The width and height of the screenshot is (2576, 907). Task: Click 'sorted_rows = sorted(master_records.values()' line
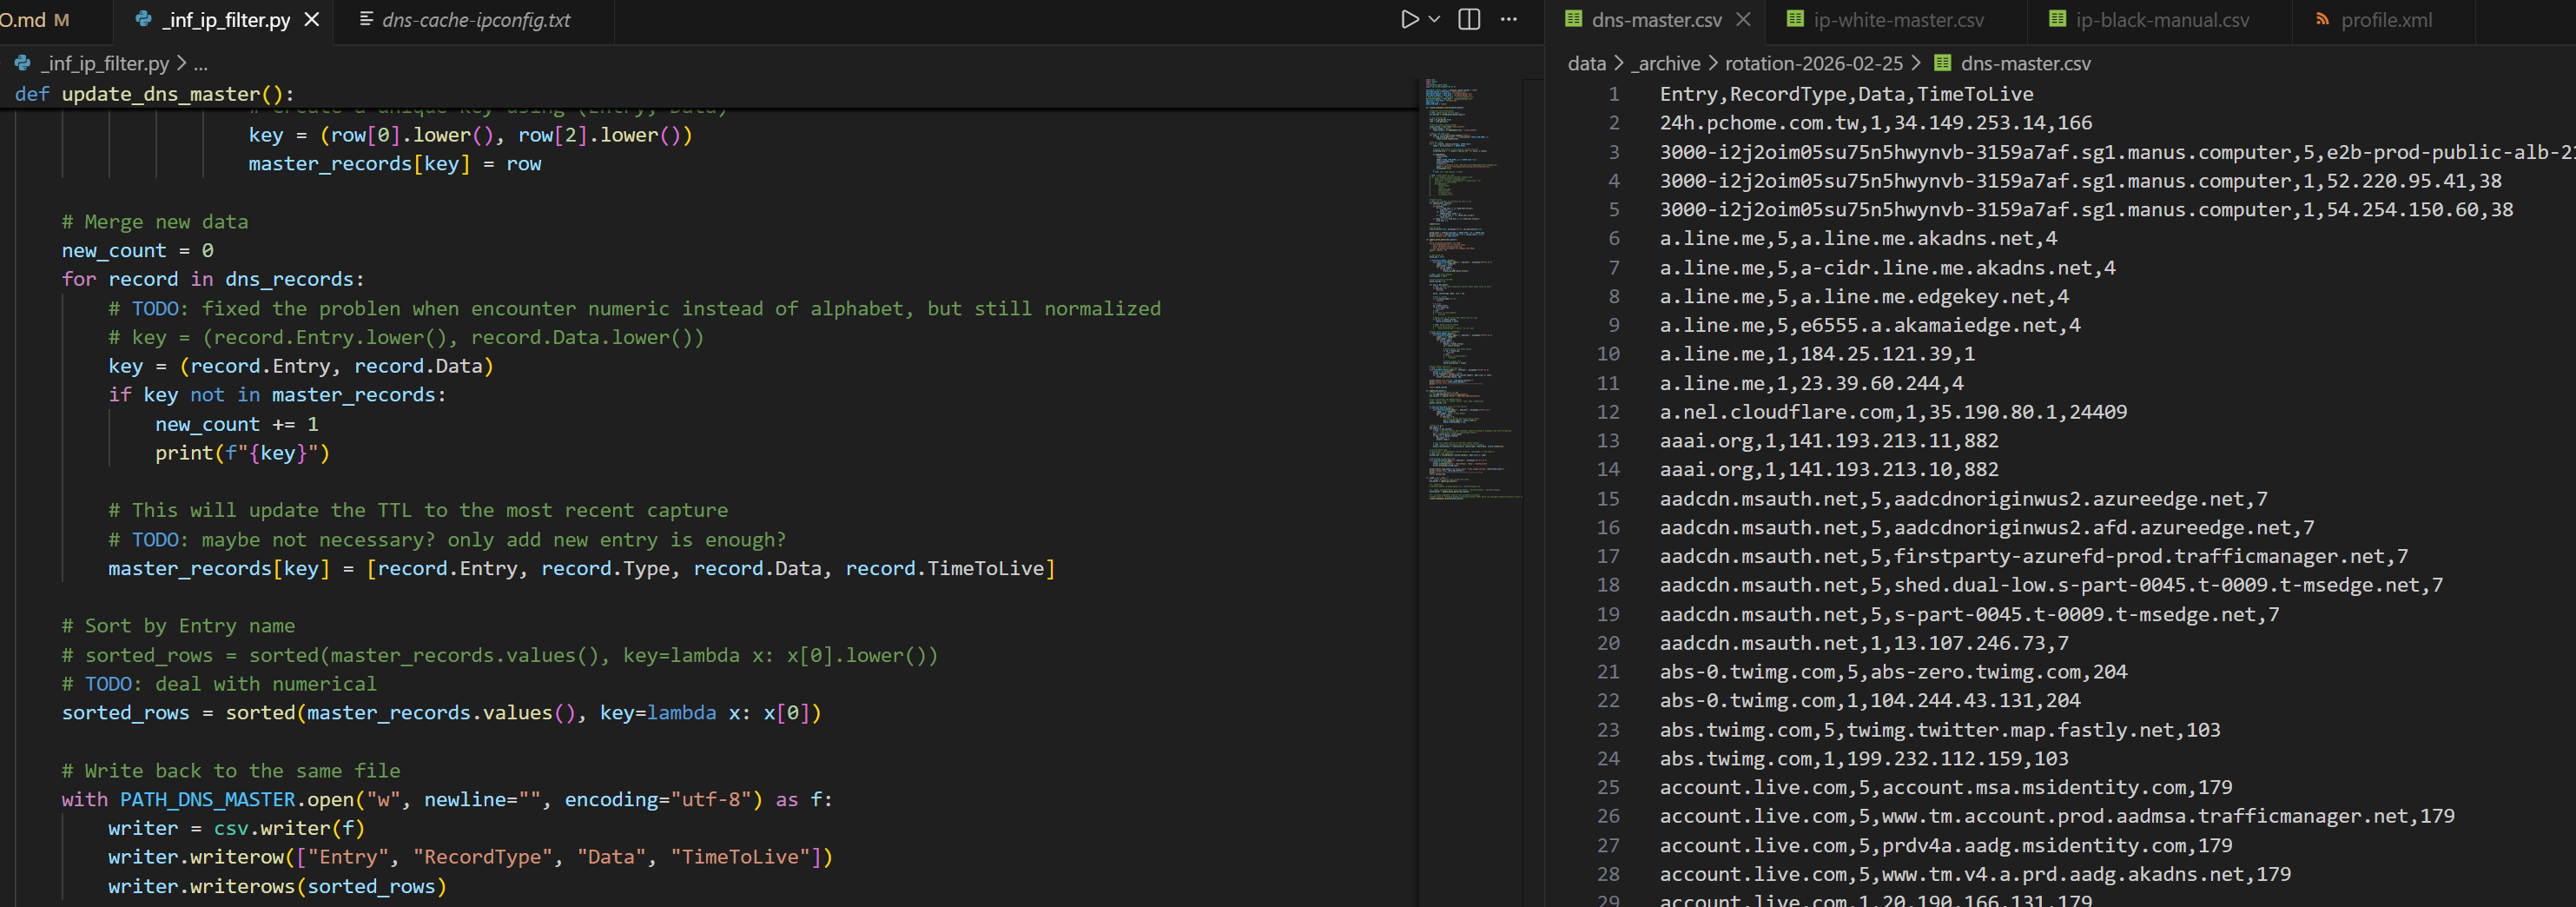(x=441, y=713)
